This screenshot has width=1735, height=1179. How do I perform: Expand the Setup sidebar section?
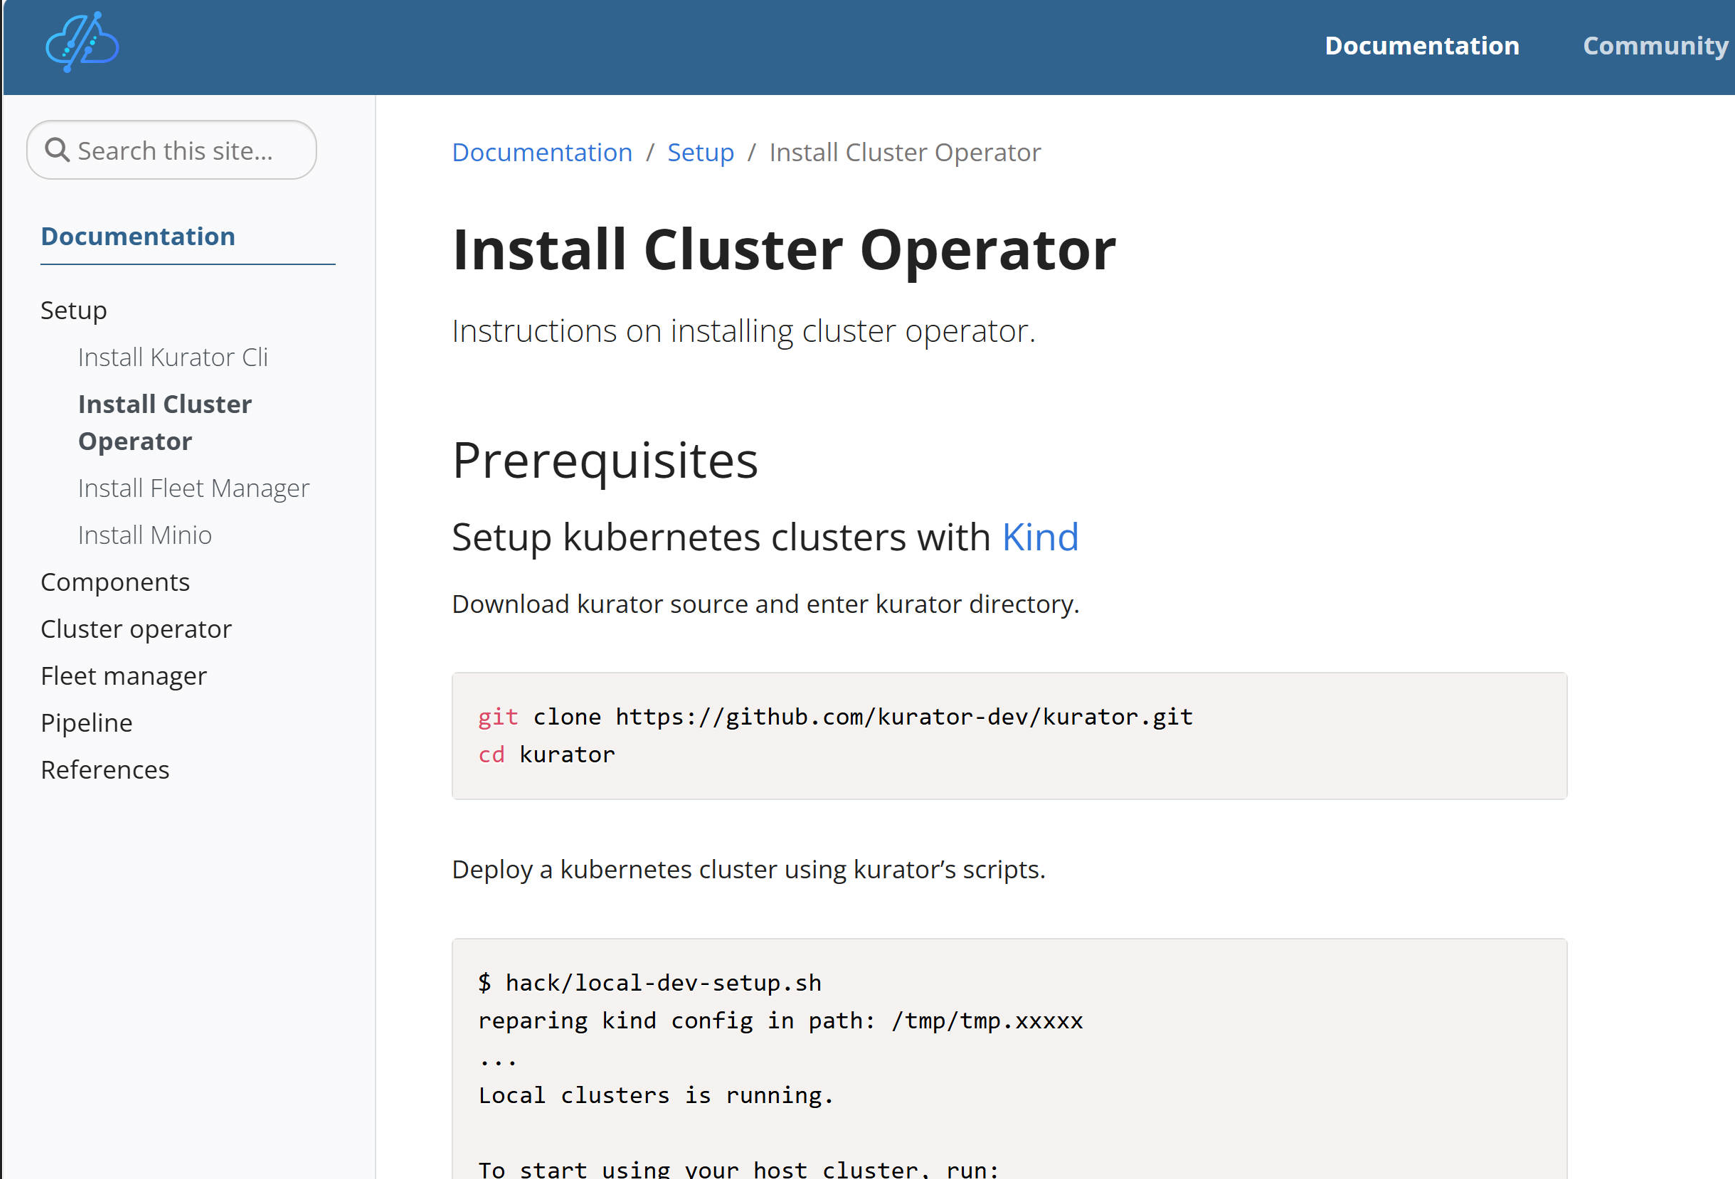74,310
